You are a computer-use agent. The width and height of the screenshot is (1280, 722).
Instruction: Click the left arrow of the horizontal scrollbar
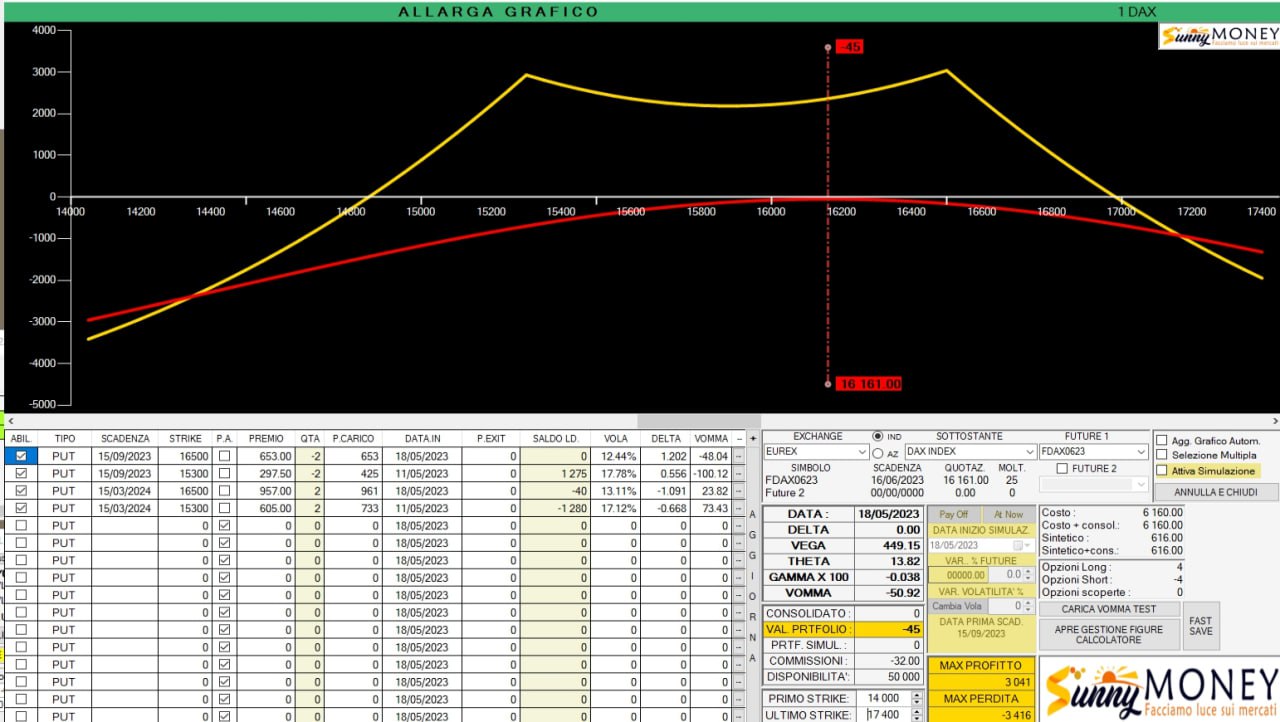[x=9, y=422]
